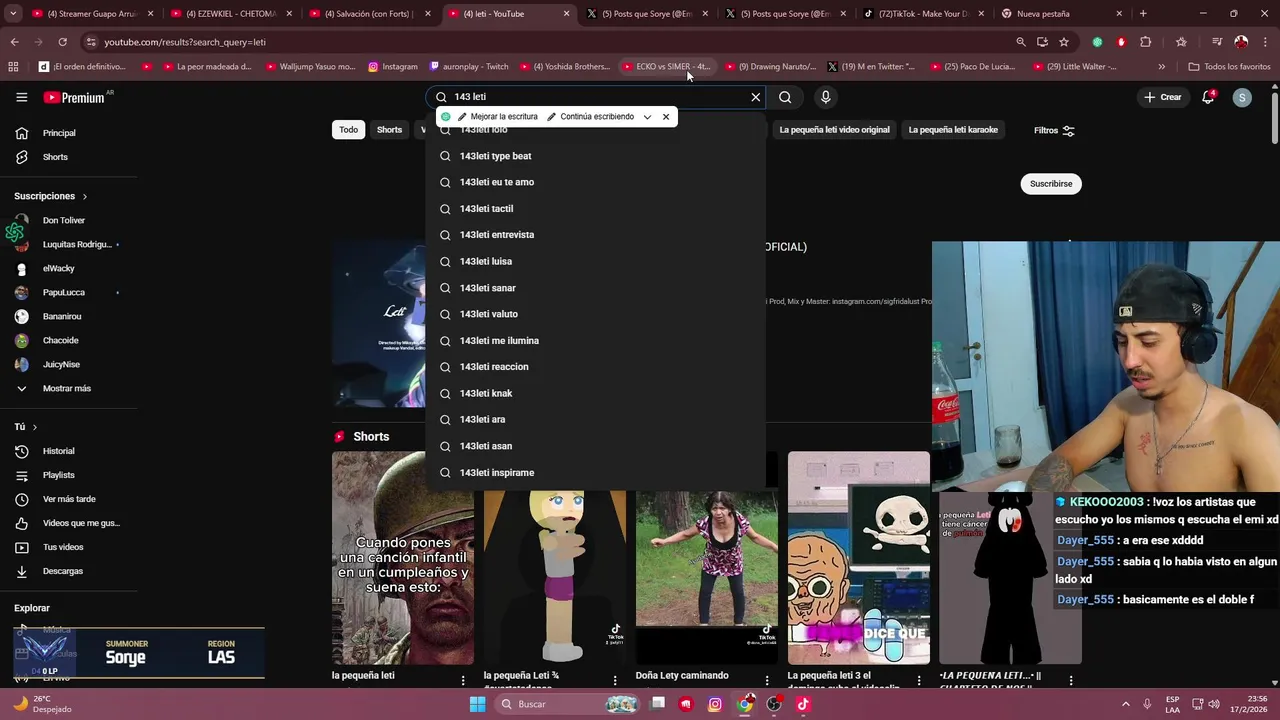Open the account avatar menu
The height and width of the screenshot is (720, 1280).
point(1241,97)
